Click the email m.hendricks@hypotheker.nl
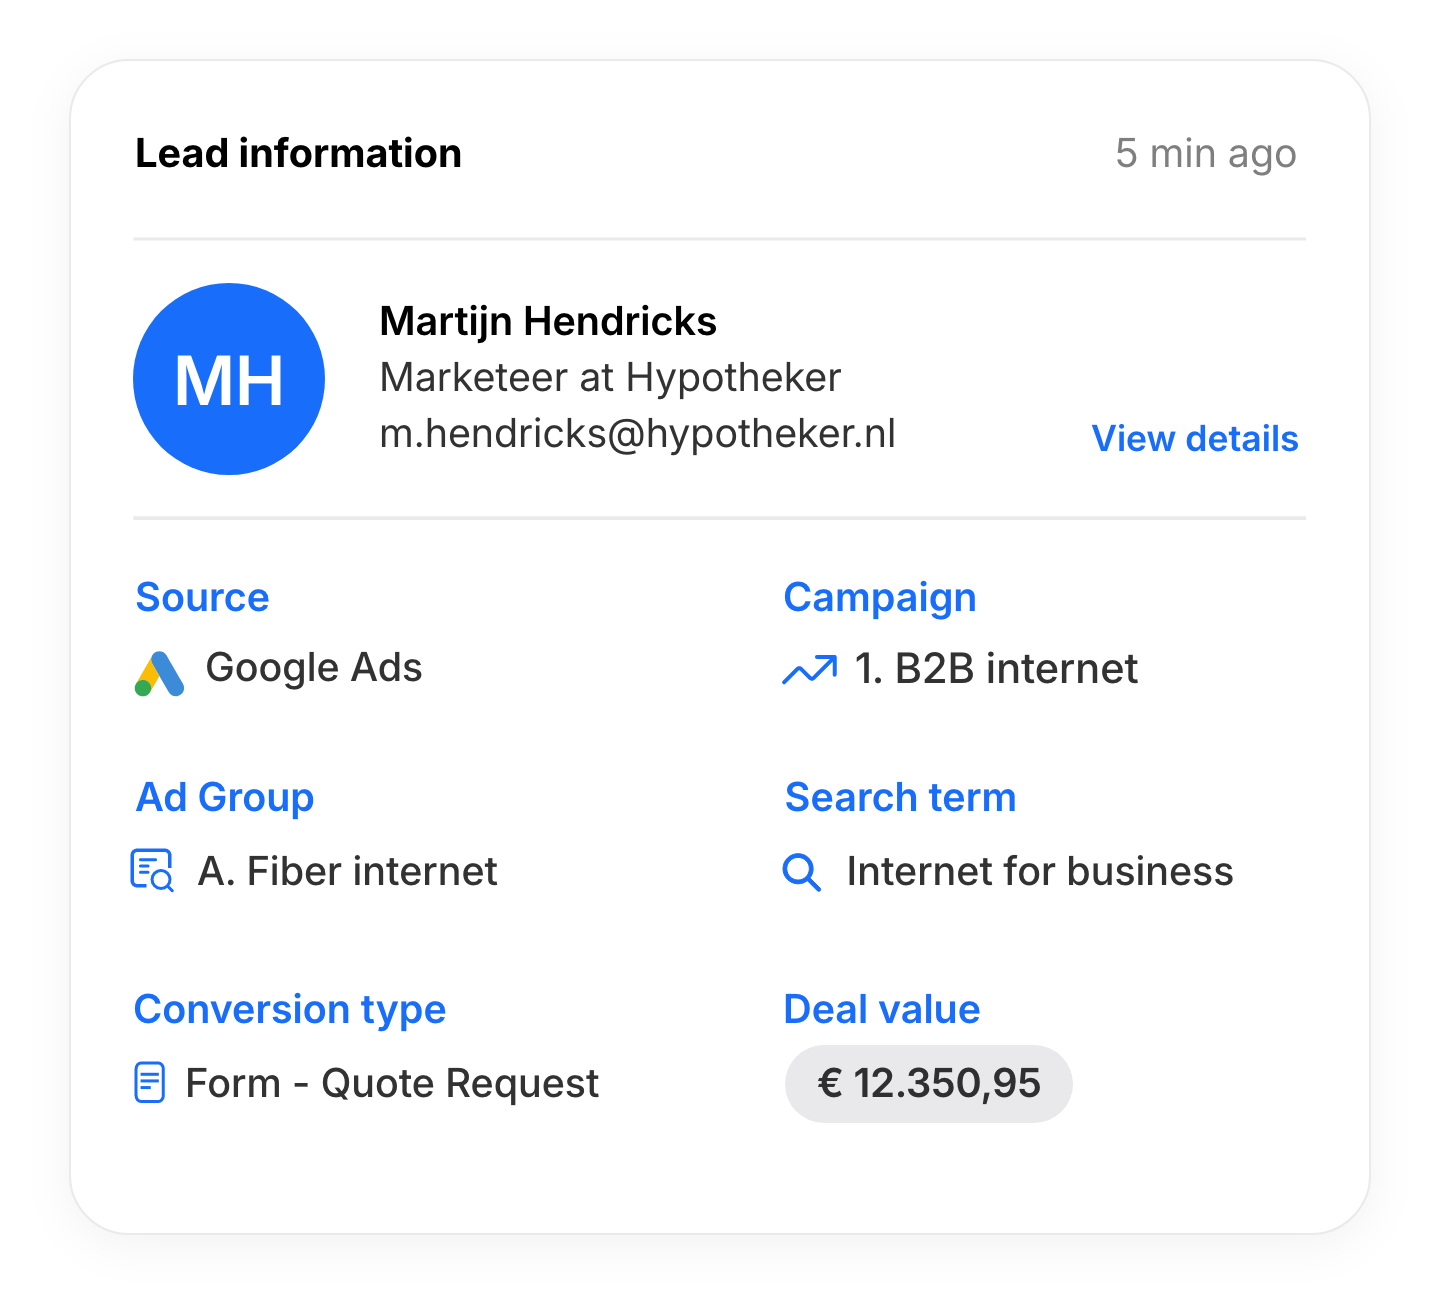 637,434
